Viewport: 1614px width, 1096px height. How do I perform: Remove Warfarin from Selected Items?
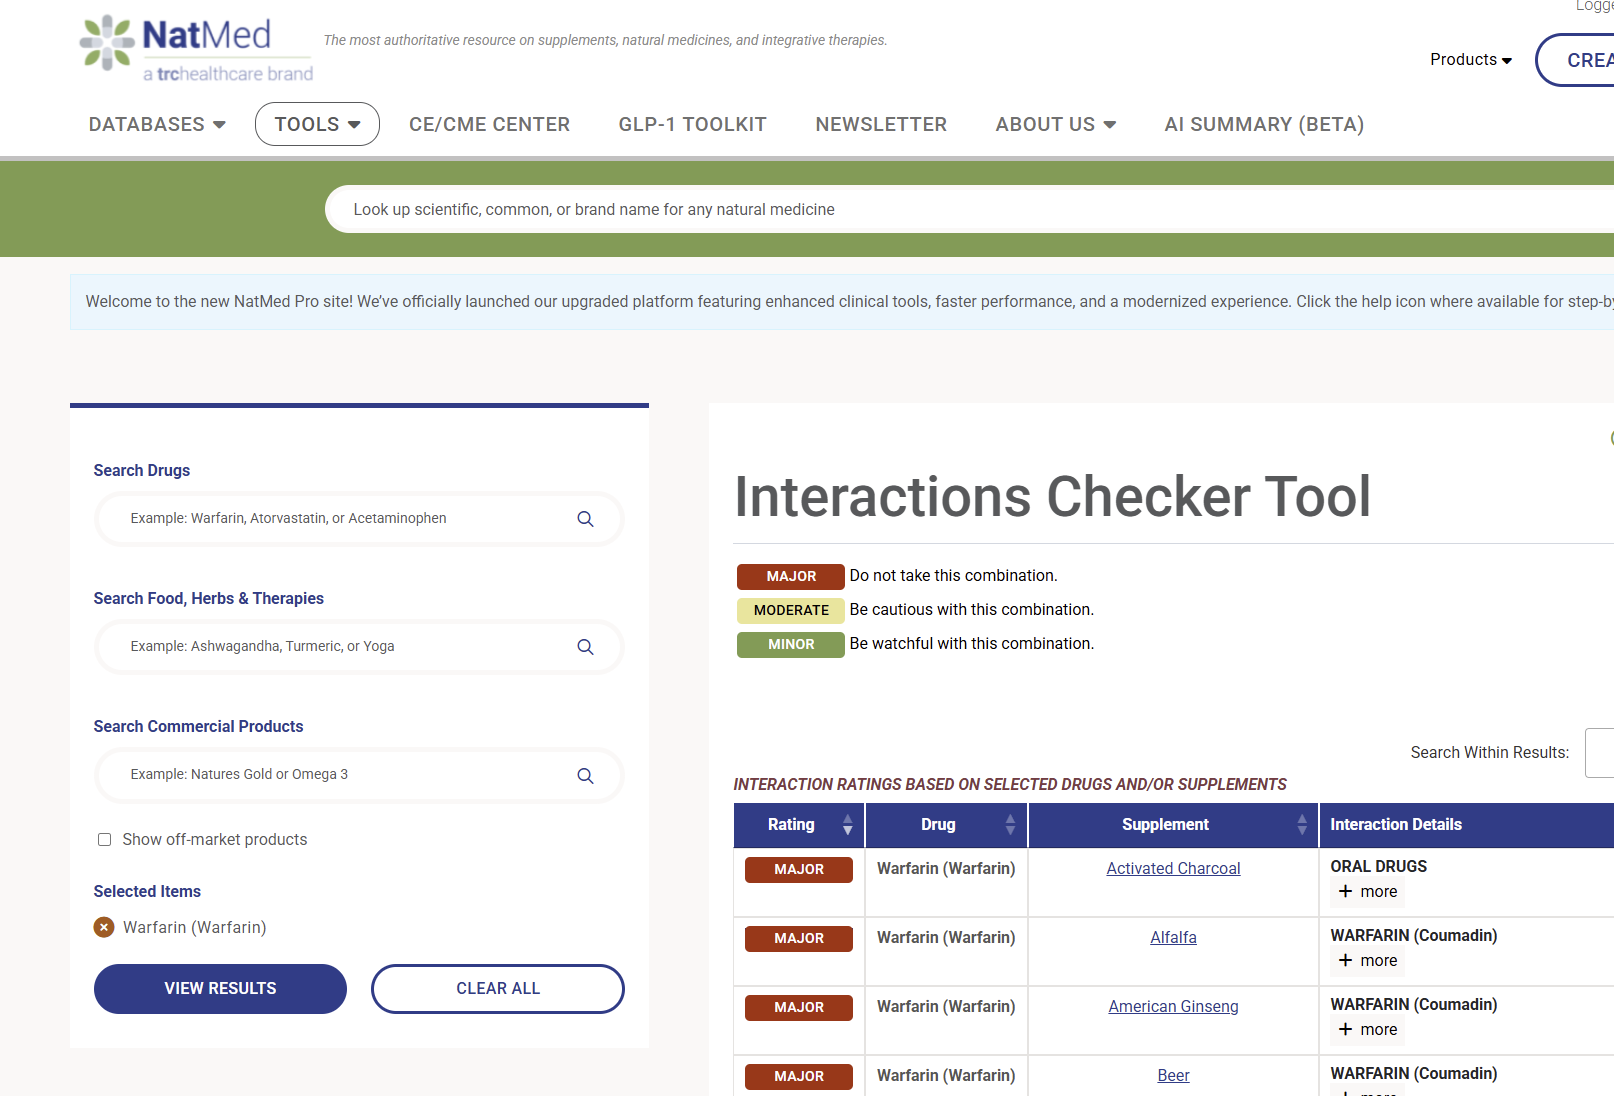(x=104, y=928)
